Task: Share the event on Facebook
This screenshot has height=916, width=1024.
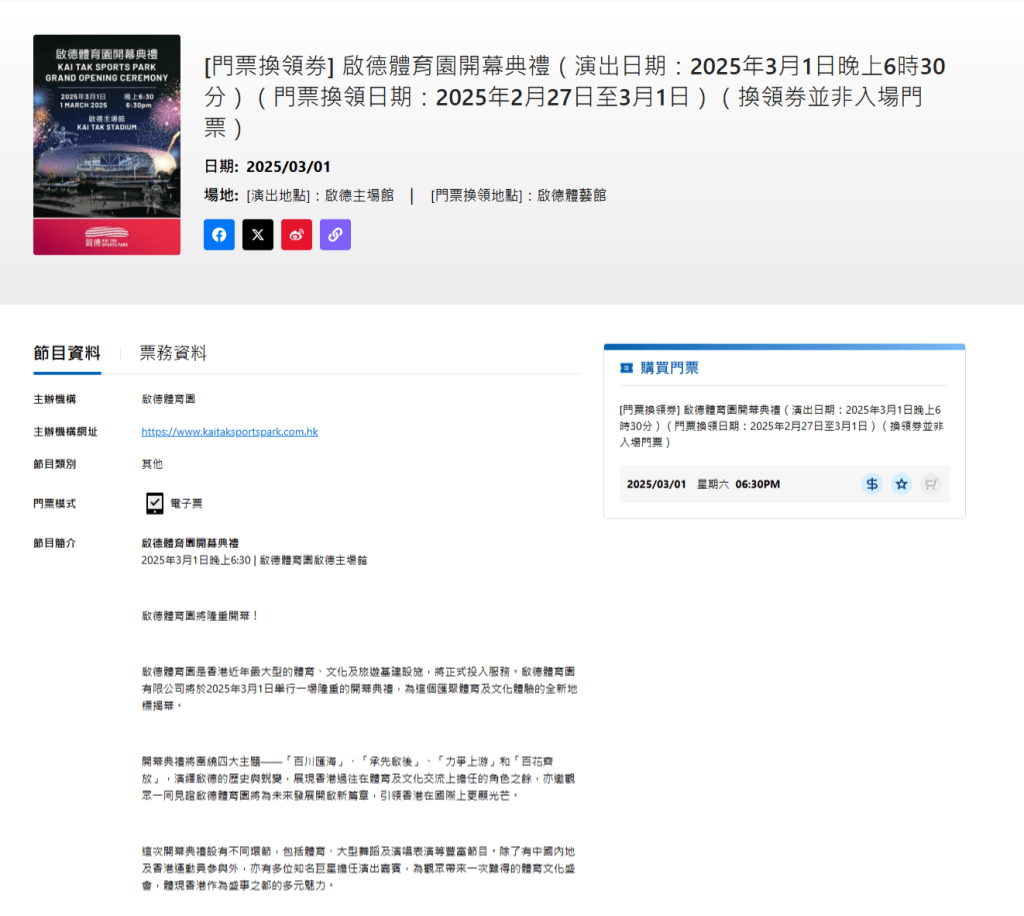Action: point(219,235)
